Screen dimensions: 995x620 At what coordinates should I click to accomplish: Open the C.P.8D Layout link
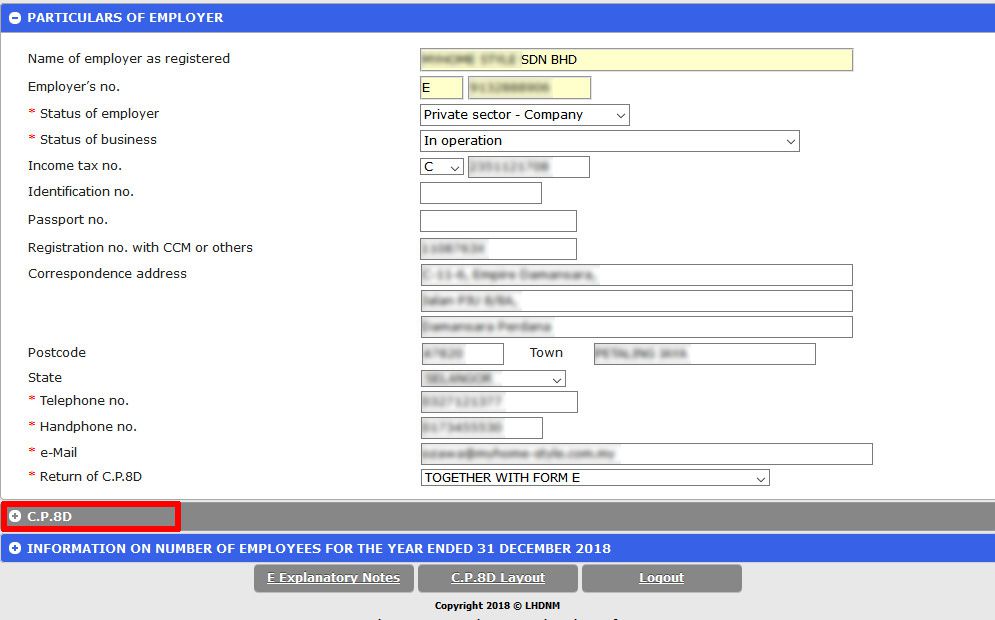[x=498, y=578]
